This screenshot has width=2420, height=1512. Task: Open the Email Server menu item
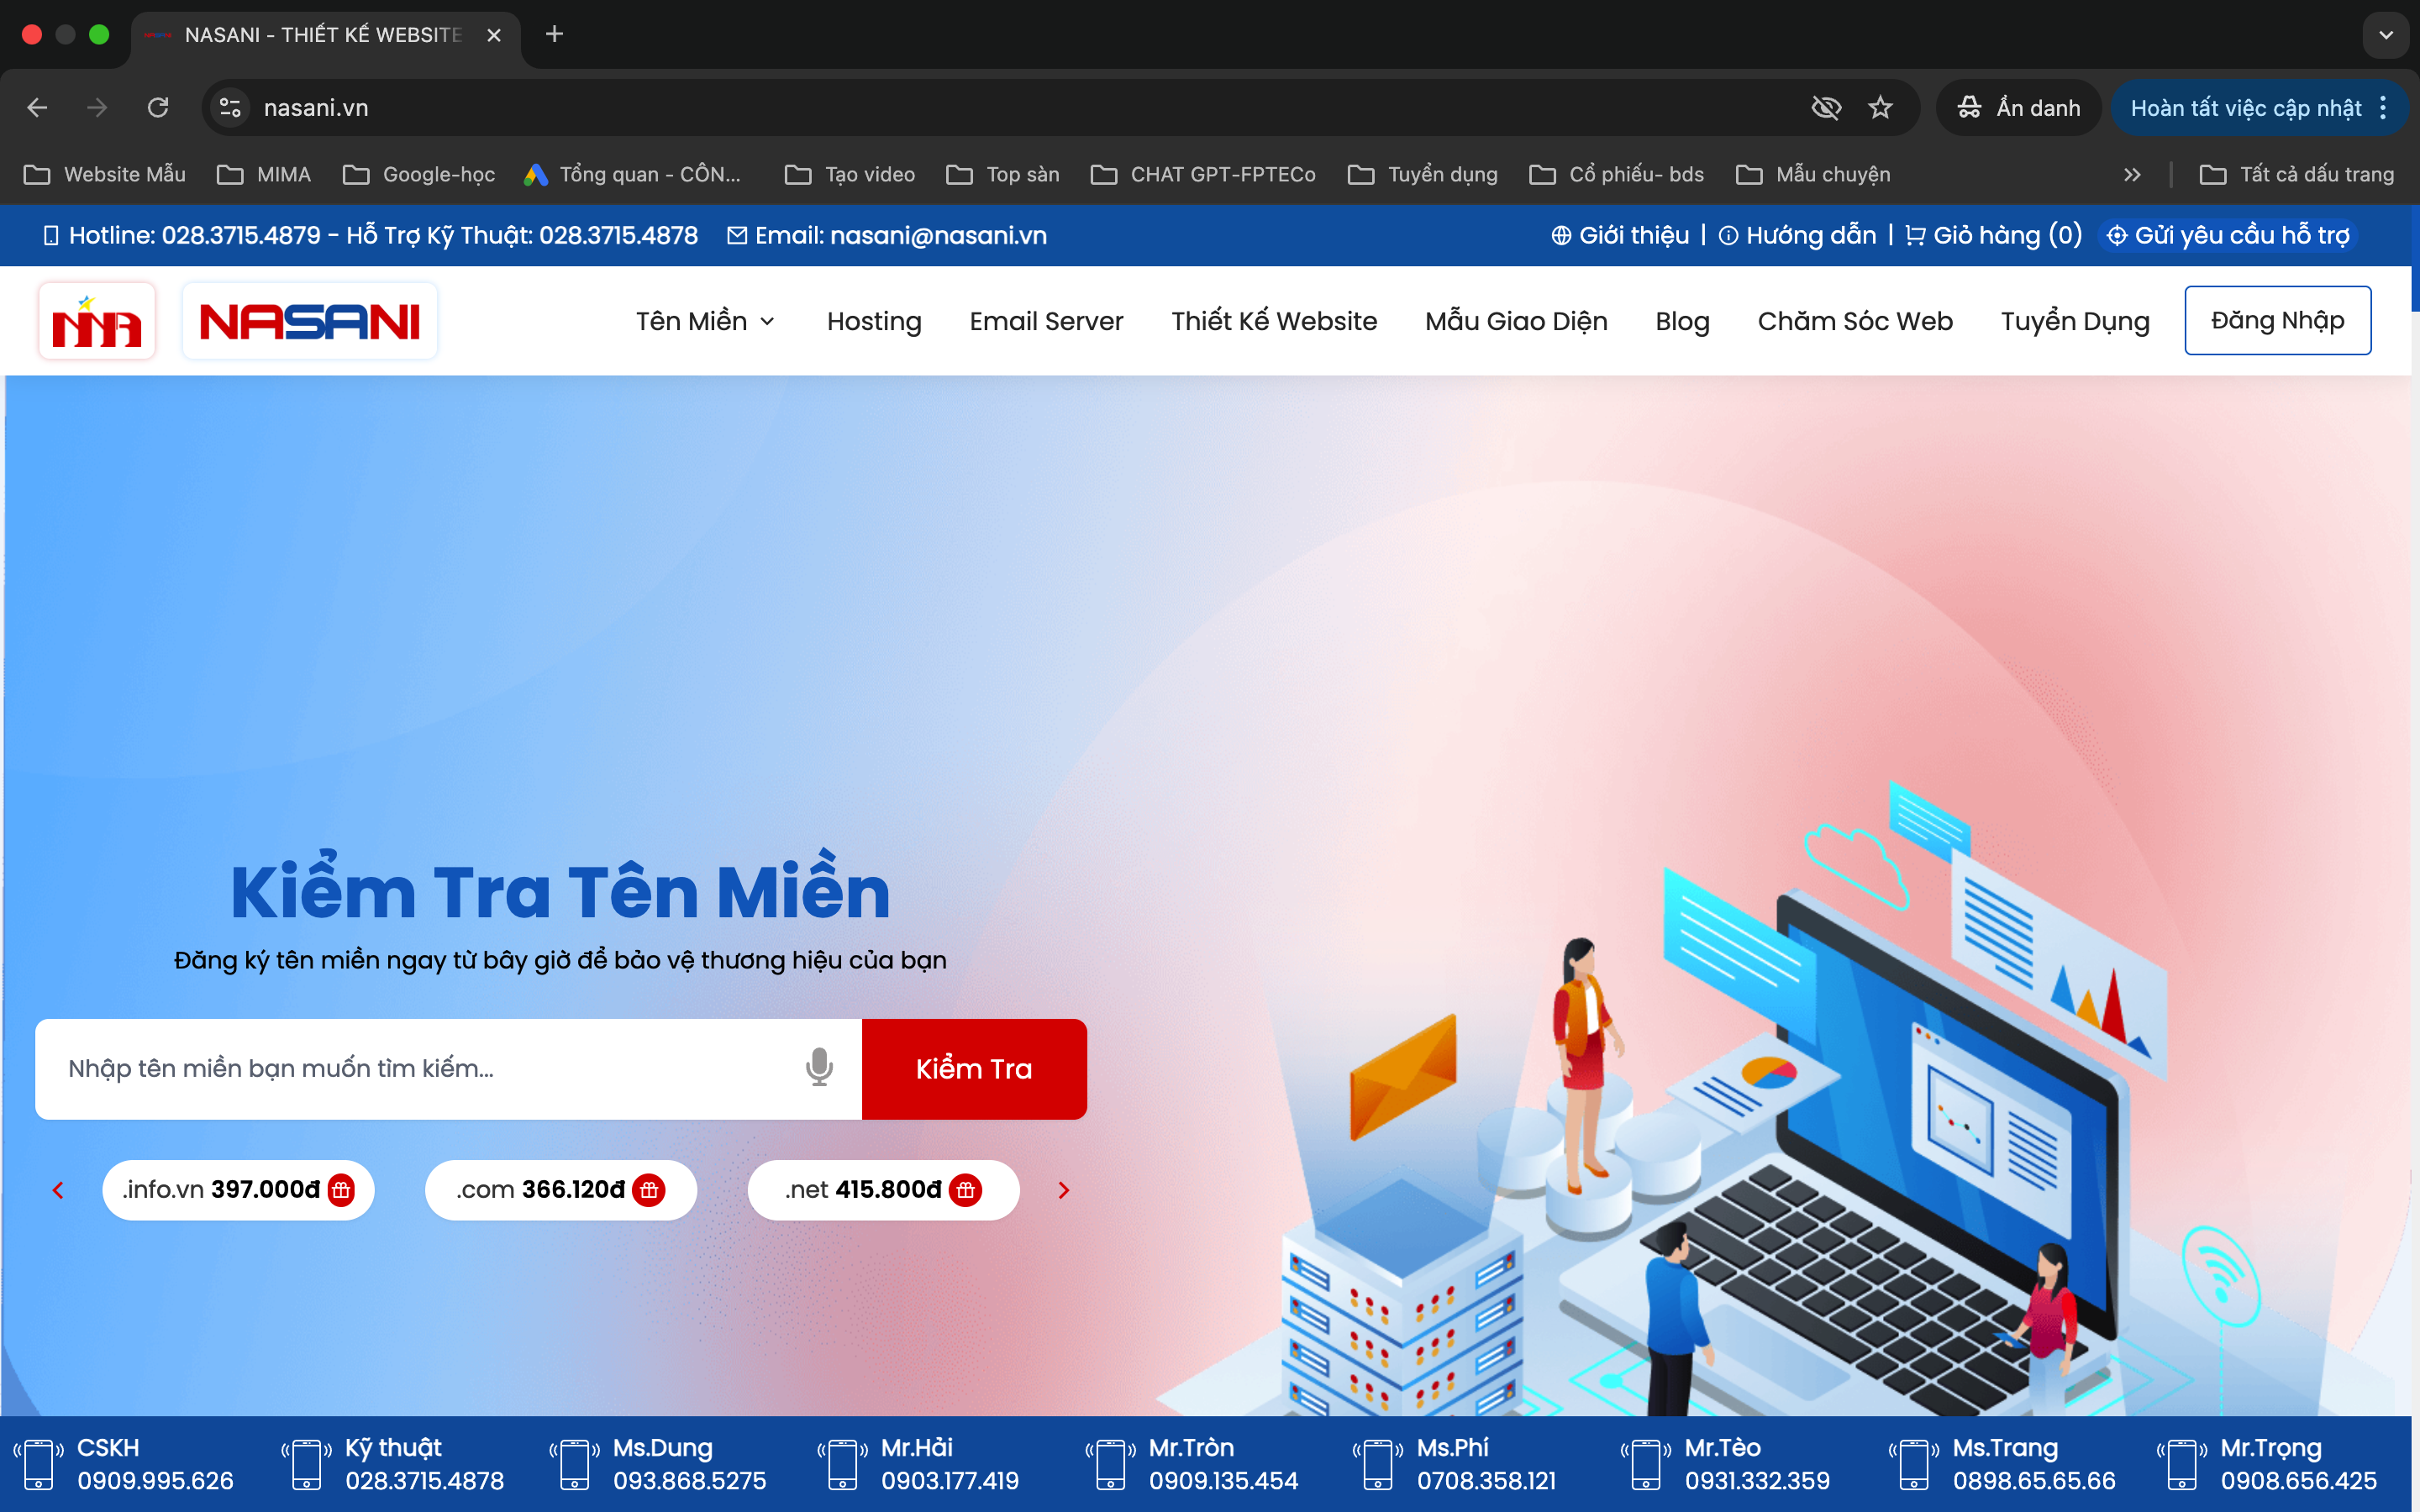1046,321
